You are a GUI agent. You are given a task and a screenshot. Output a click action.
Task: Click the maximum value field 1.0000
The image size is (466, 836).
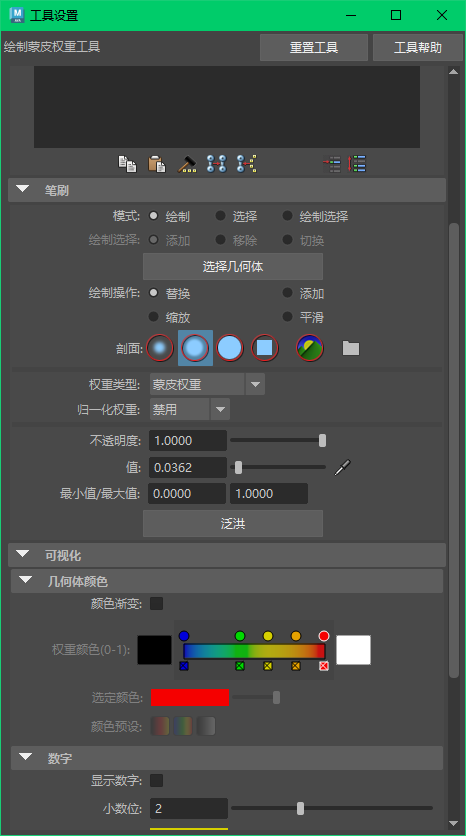coord(269,494)
